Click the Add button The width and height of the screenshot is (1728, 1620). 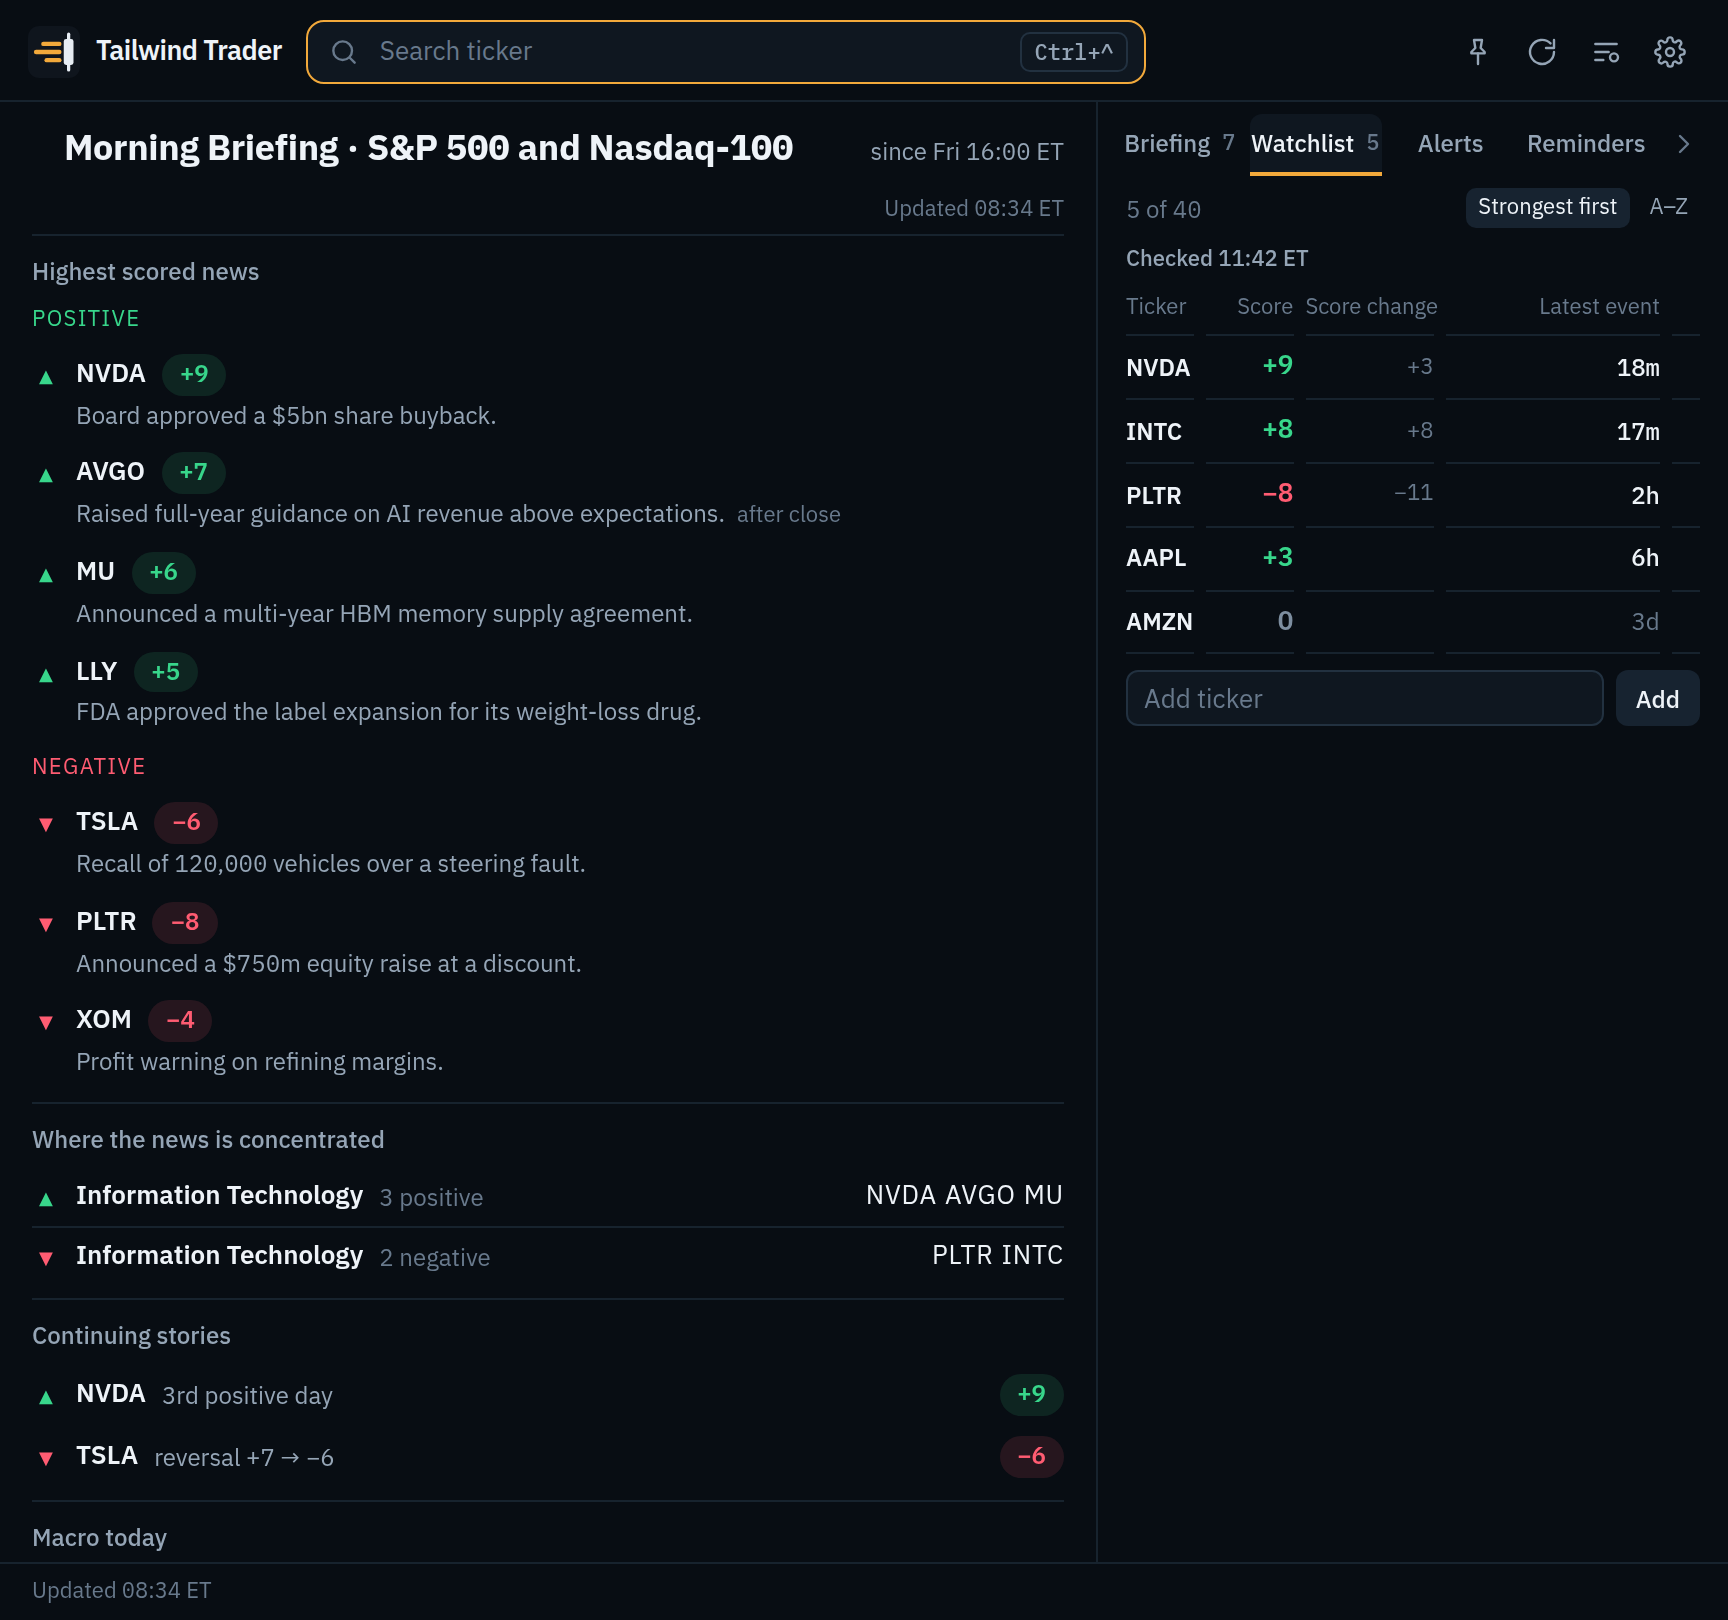click(x=1657, y=698)
